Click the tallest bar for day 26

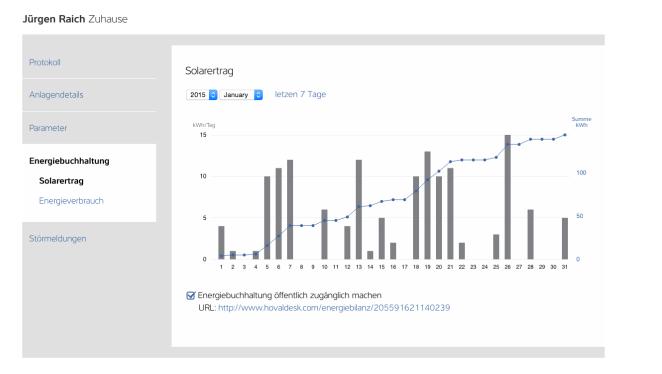[507, 197]
